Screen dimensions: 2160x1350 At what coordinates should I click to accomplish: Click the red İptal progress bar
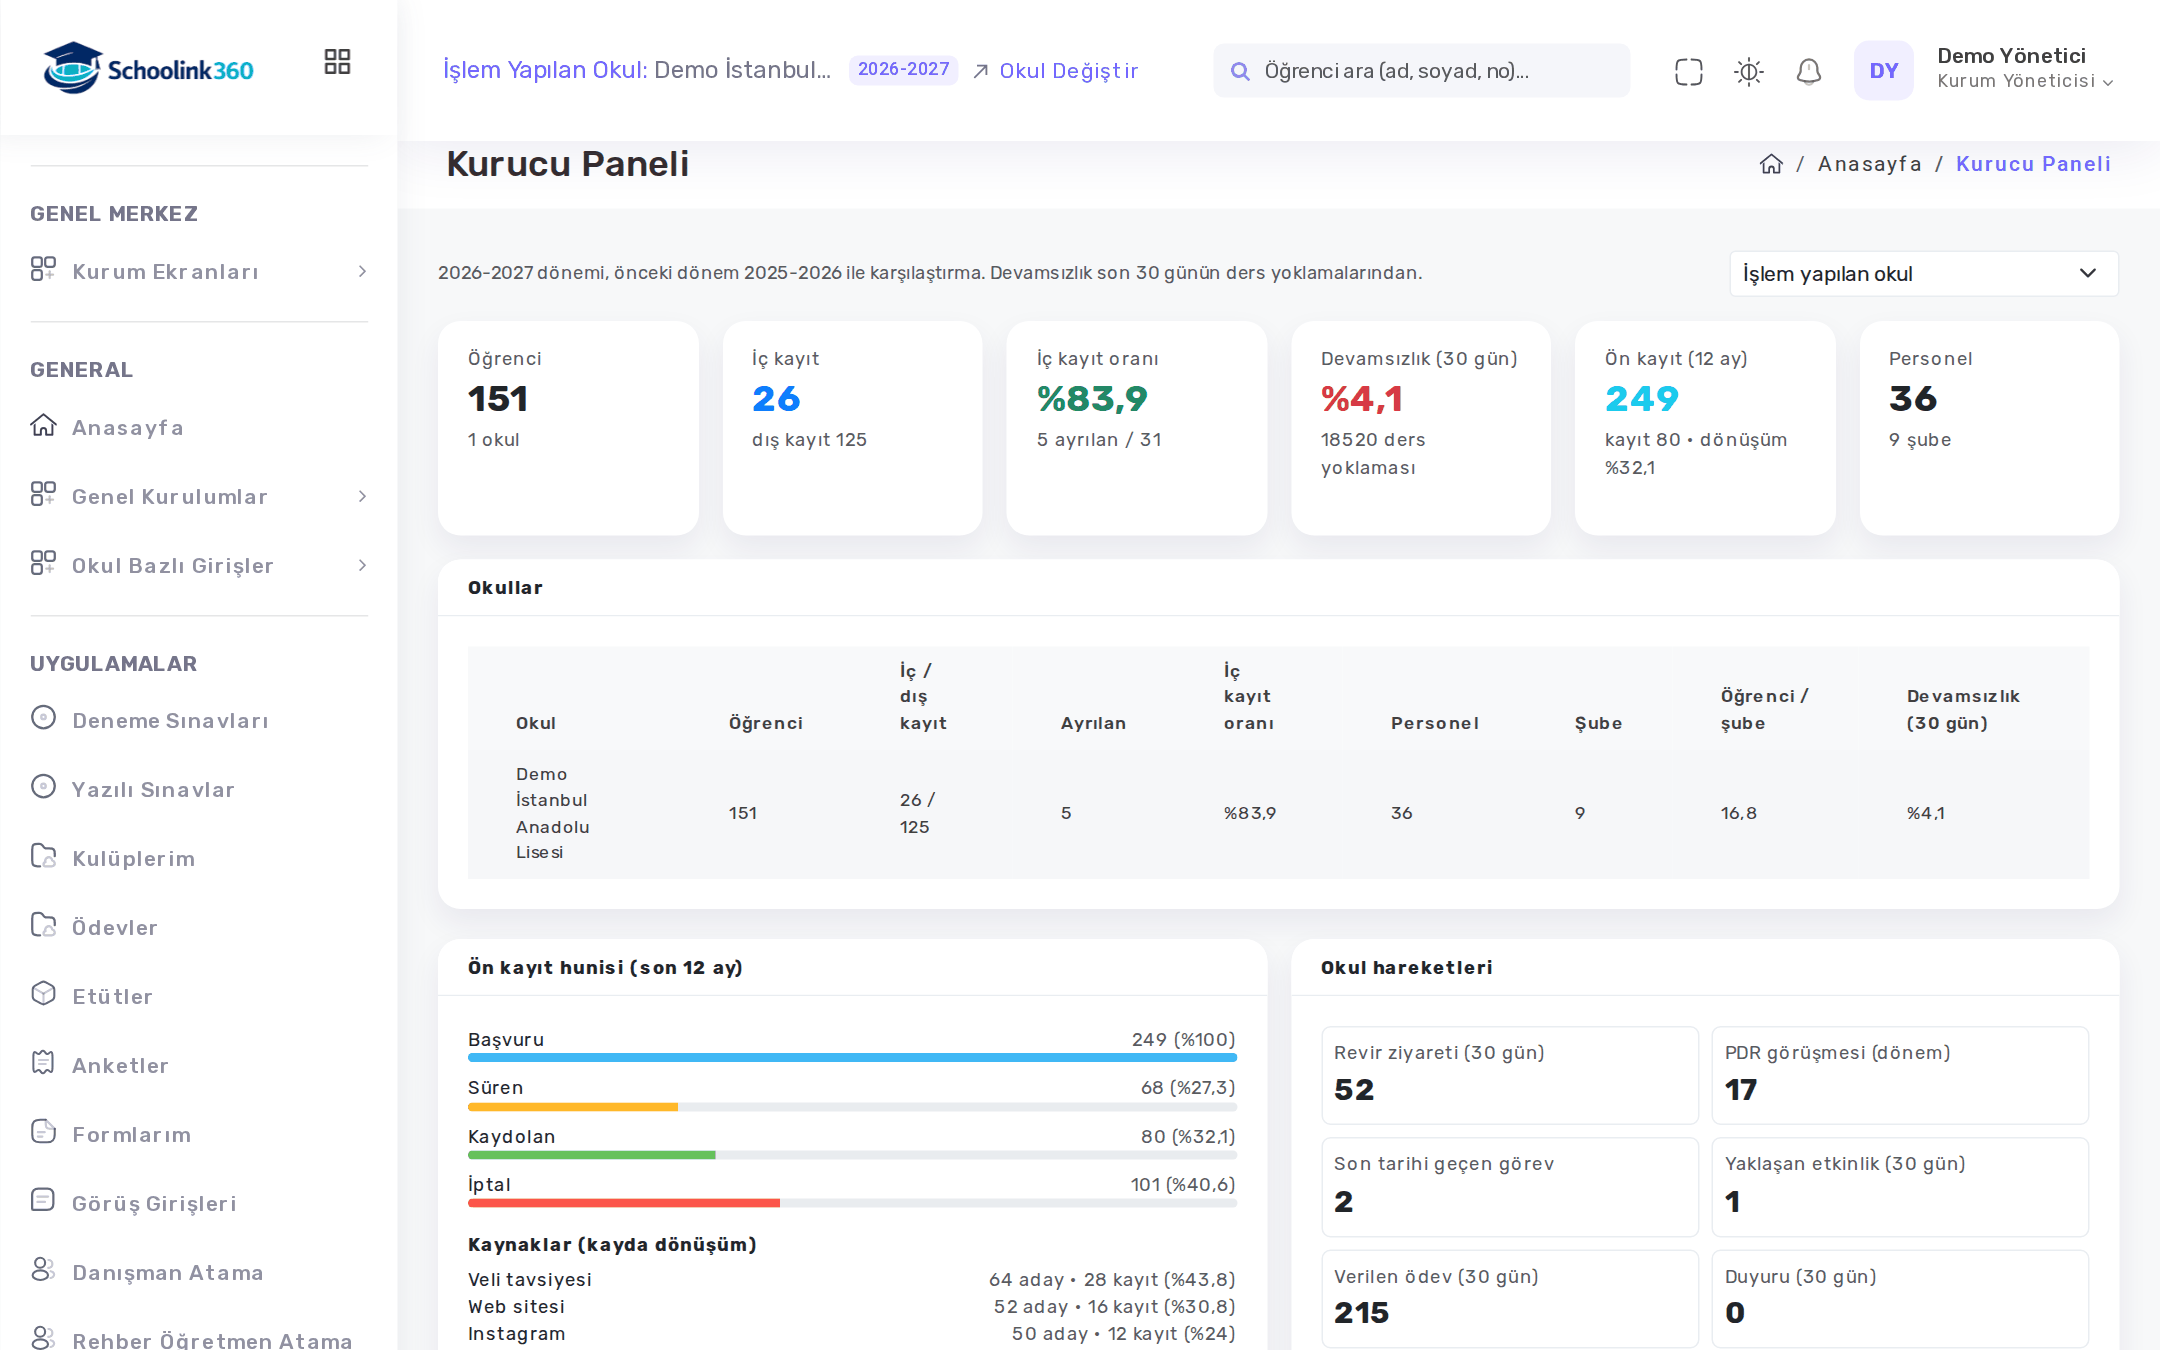pyautogui.click(x=624, y=1203)
